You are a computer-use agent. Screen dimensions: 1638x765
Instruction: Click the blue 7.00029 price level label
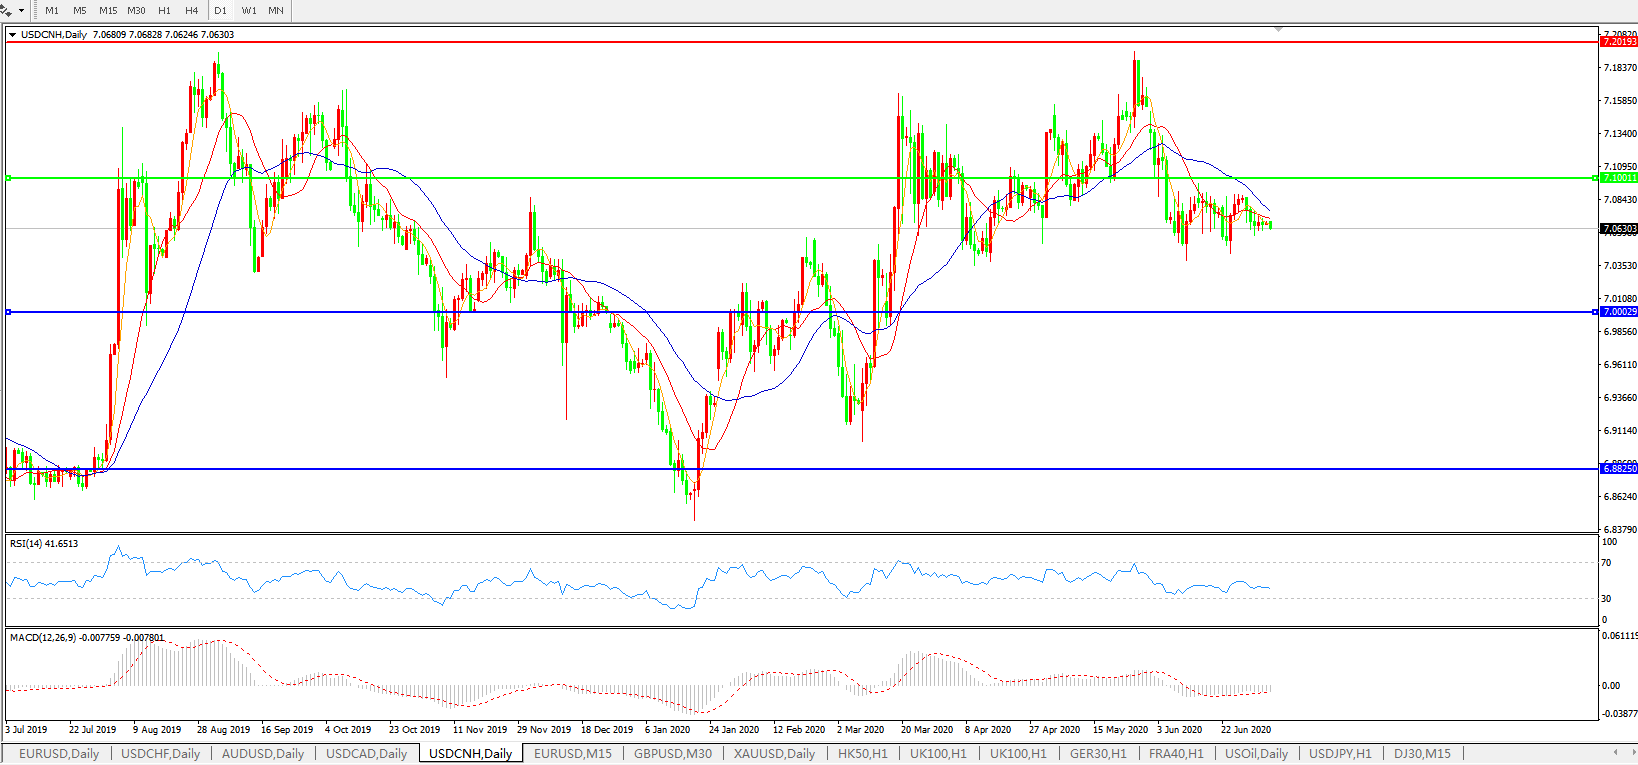pyautogui.click(x=1619, y=312)
